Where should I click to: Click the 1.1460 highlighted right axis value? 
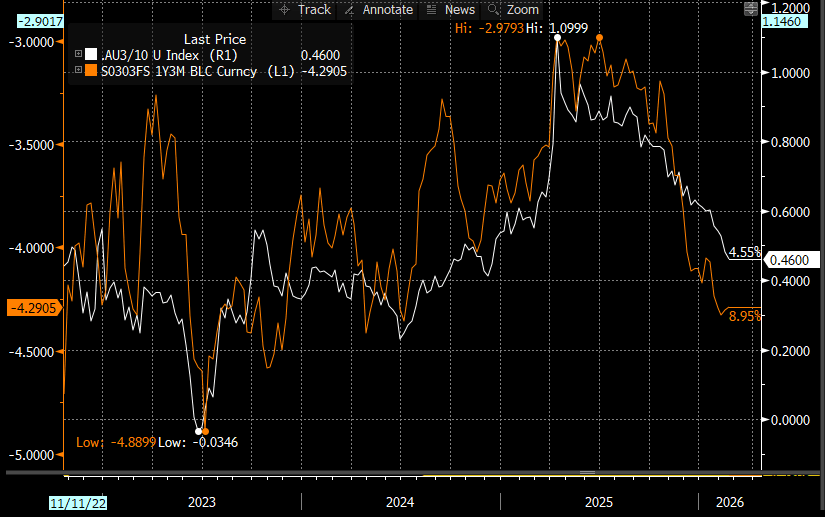[784, 22]
